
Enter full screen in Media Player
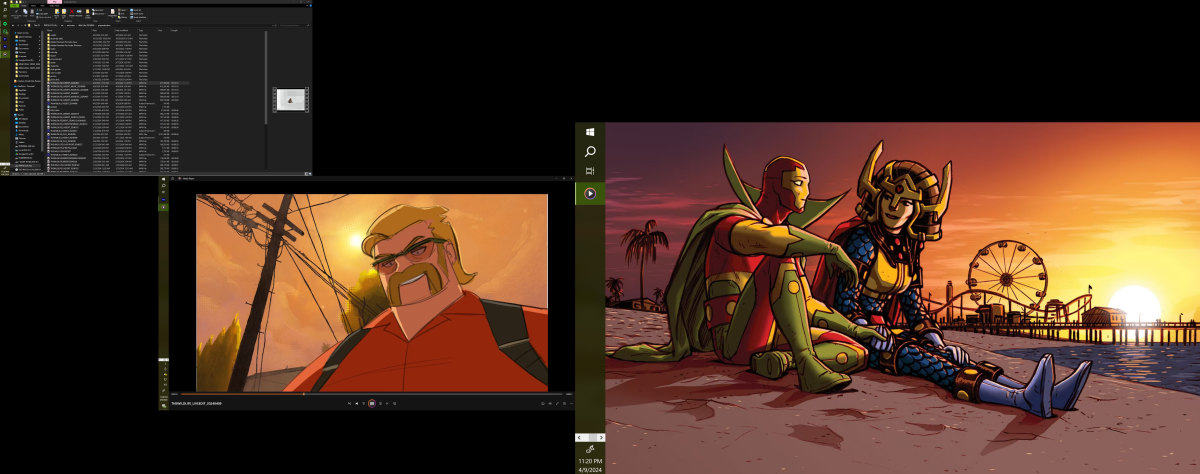[x=557, y=403]
